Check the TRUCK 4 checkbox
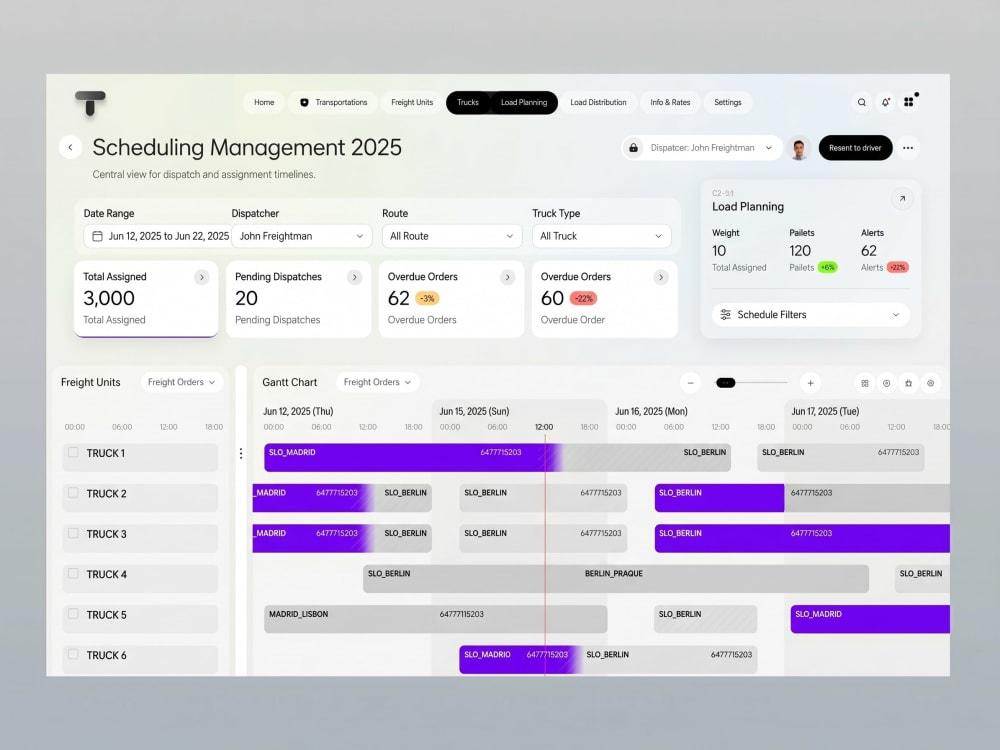 73,573
